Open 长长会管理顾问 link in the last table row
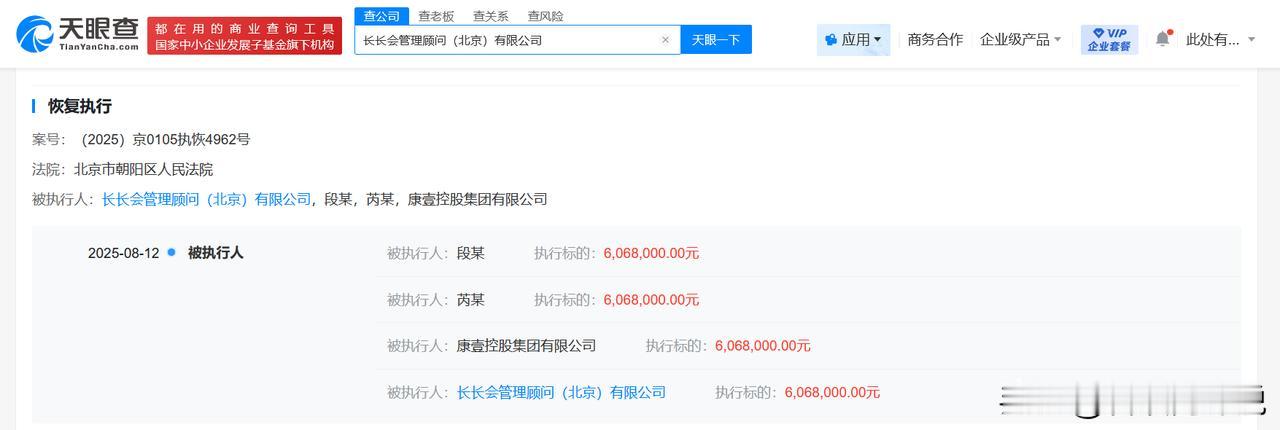The height and width of the screenshot is (430, 1280). tap(561, 392)
